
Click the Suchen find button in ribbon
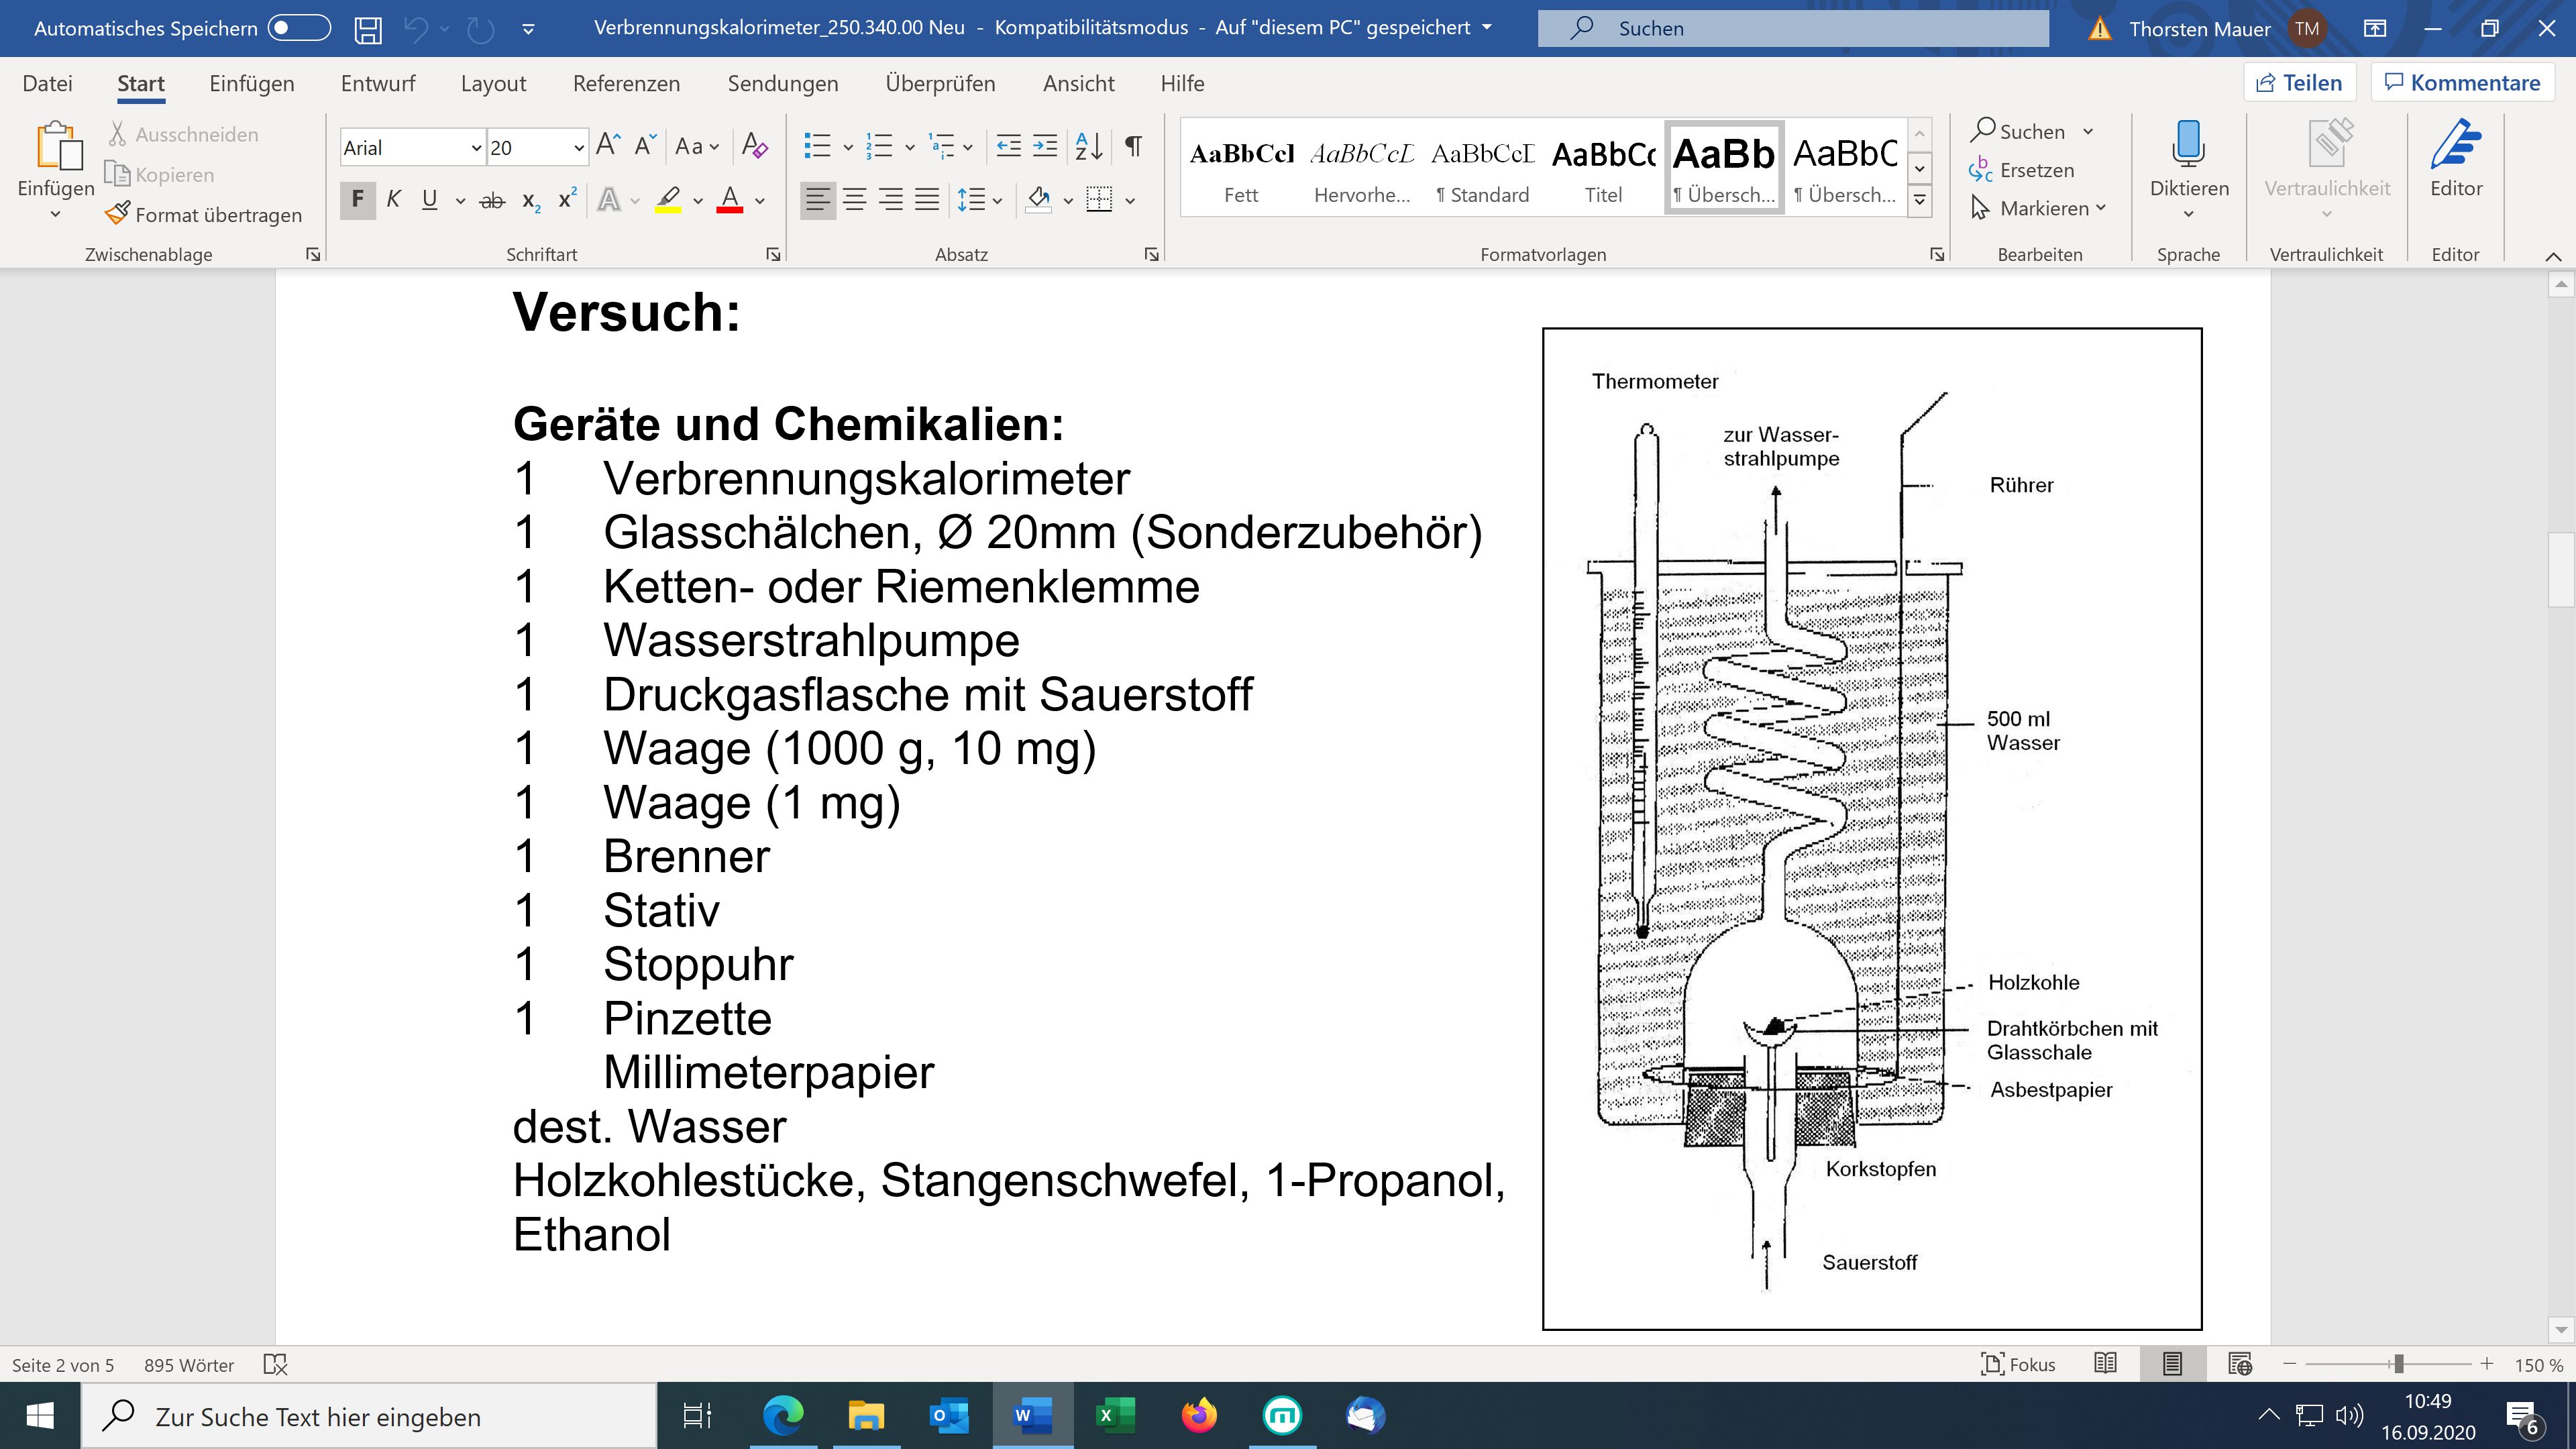[x=2019, y=131]
